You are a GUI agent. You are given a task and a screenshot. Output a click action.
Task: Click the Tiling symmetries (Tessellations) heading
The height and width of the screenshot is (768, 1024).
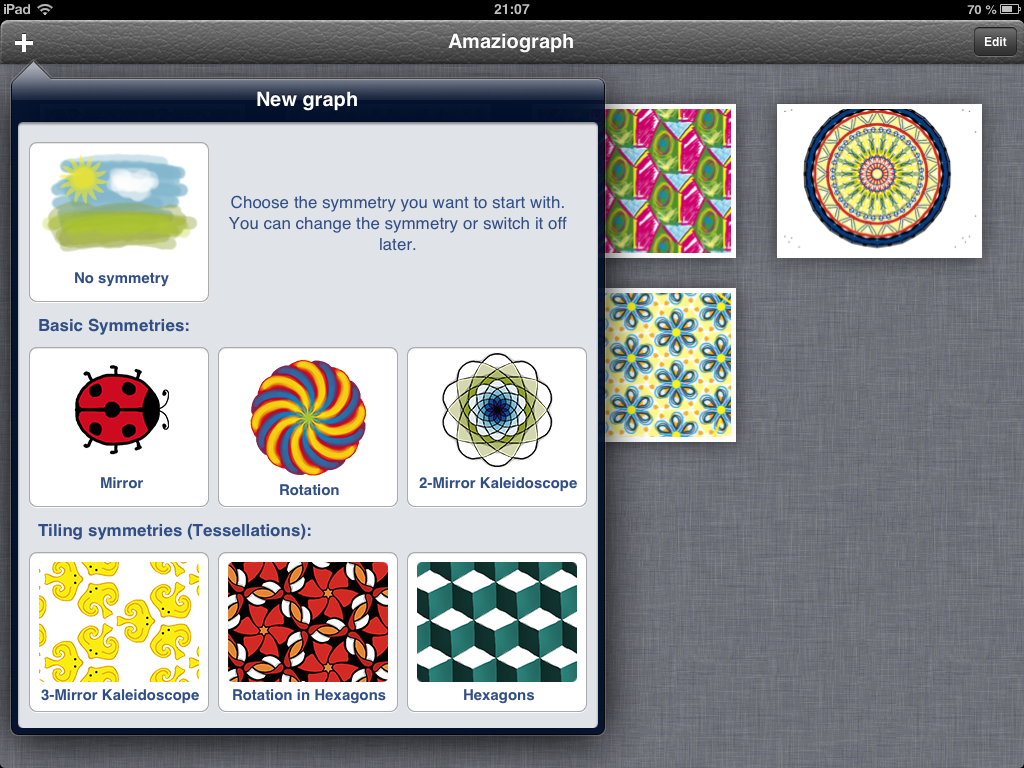pos(174,530)
